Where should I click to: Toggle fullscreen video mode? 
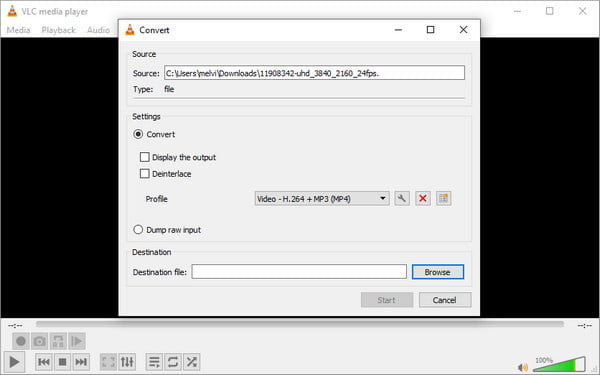[x=108, y=362]
